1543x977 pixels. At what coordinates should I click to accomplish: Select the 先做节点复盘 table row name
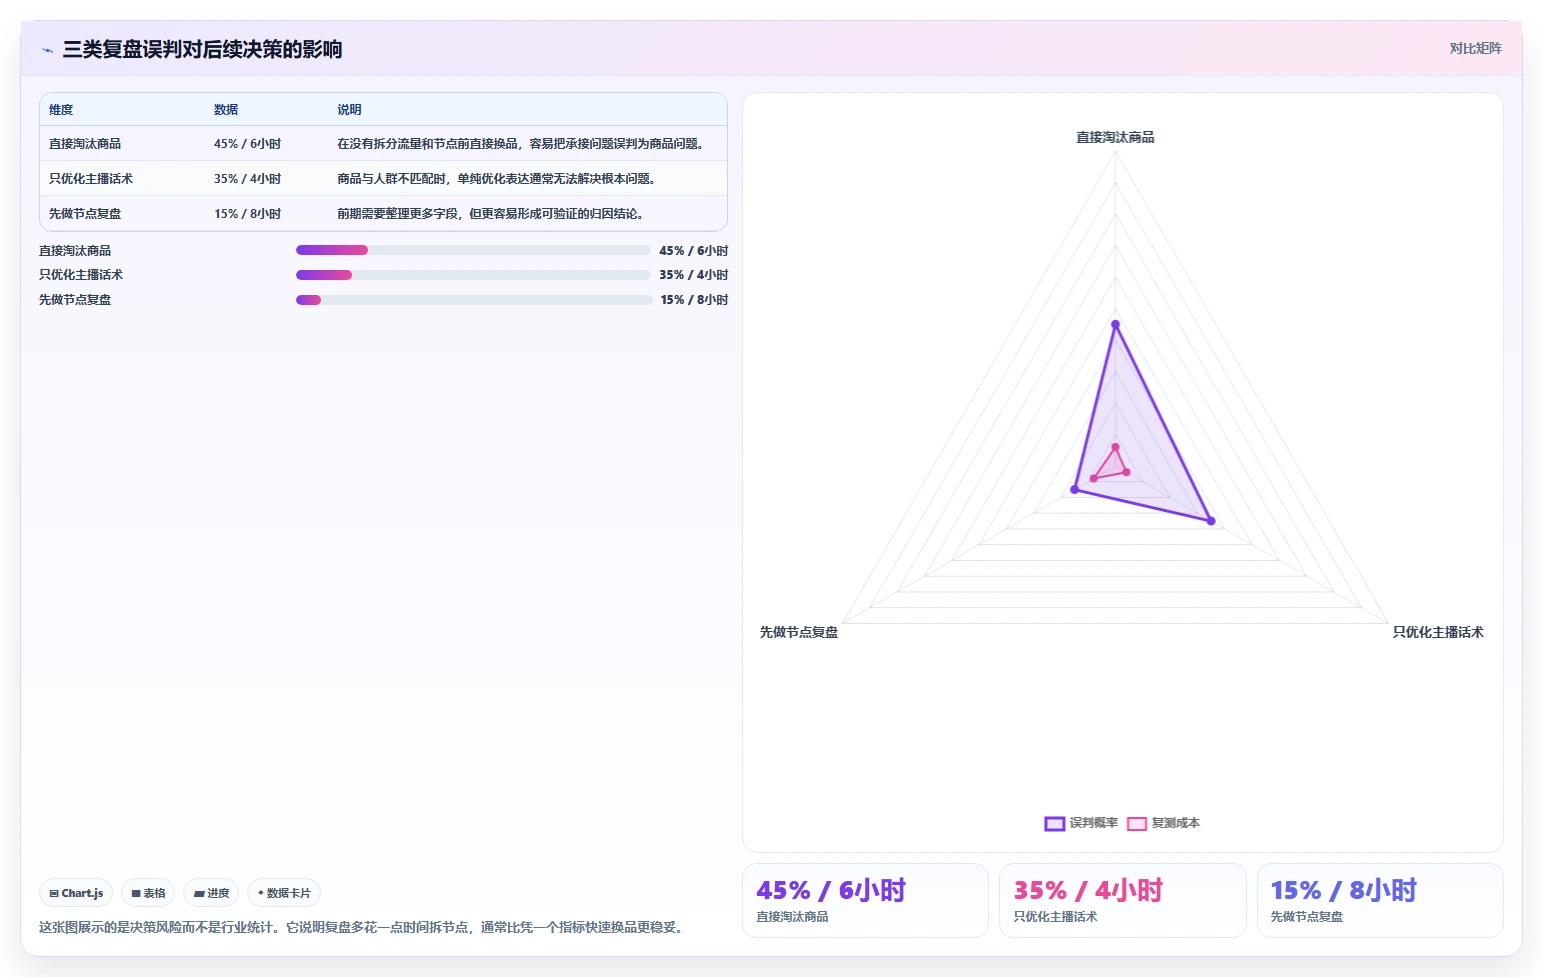[x=85, y=214]
